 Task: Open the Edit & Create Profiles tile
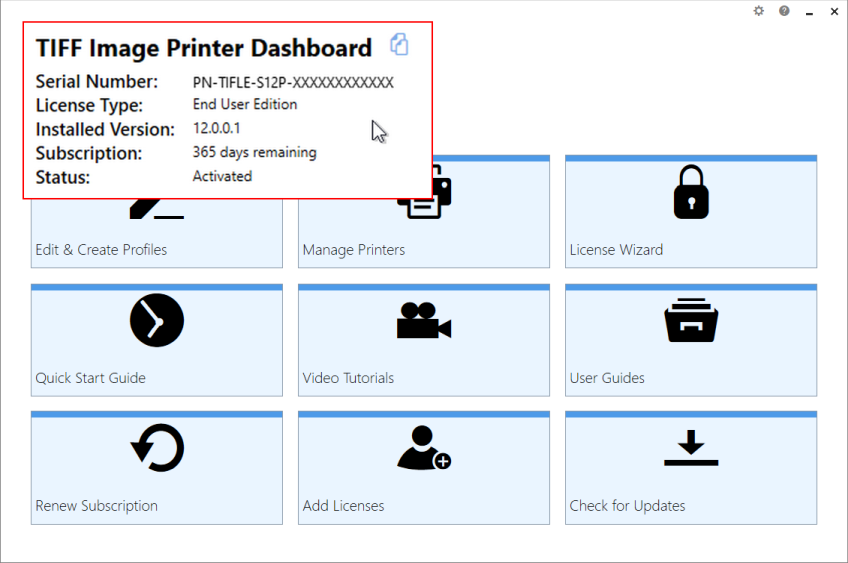157,233
